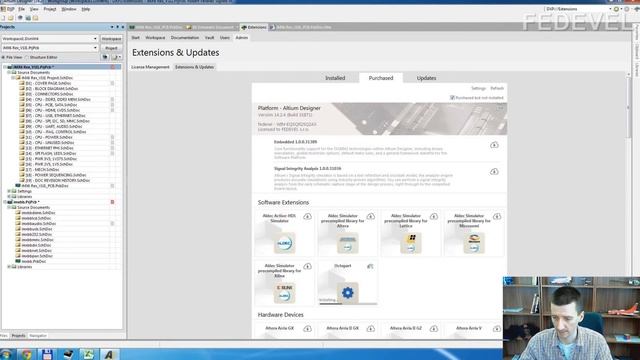
Task: Open the View menu
Action: (x=34, y=9)
